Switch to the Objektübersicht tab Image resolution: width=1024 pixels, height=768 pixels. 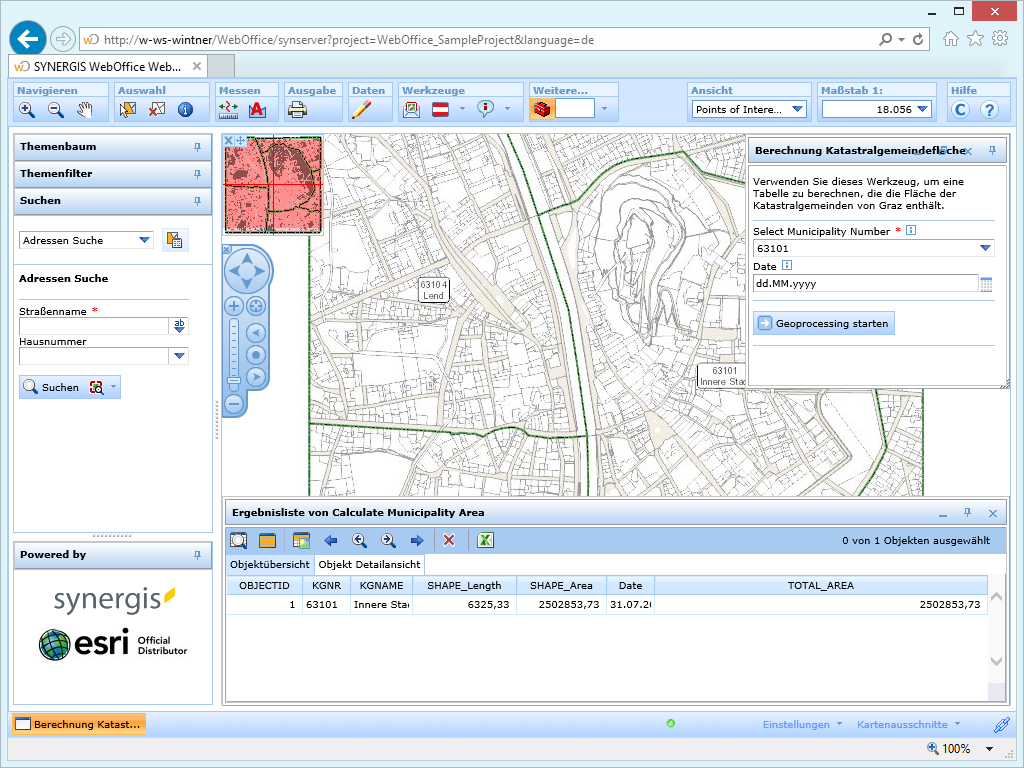(x=270, y=565)
